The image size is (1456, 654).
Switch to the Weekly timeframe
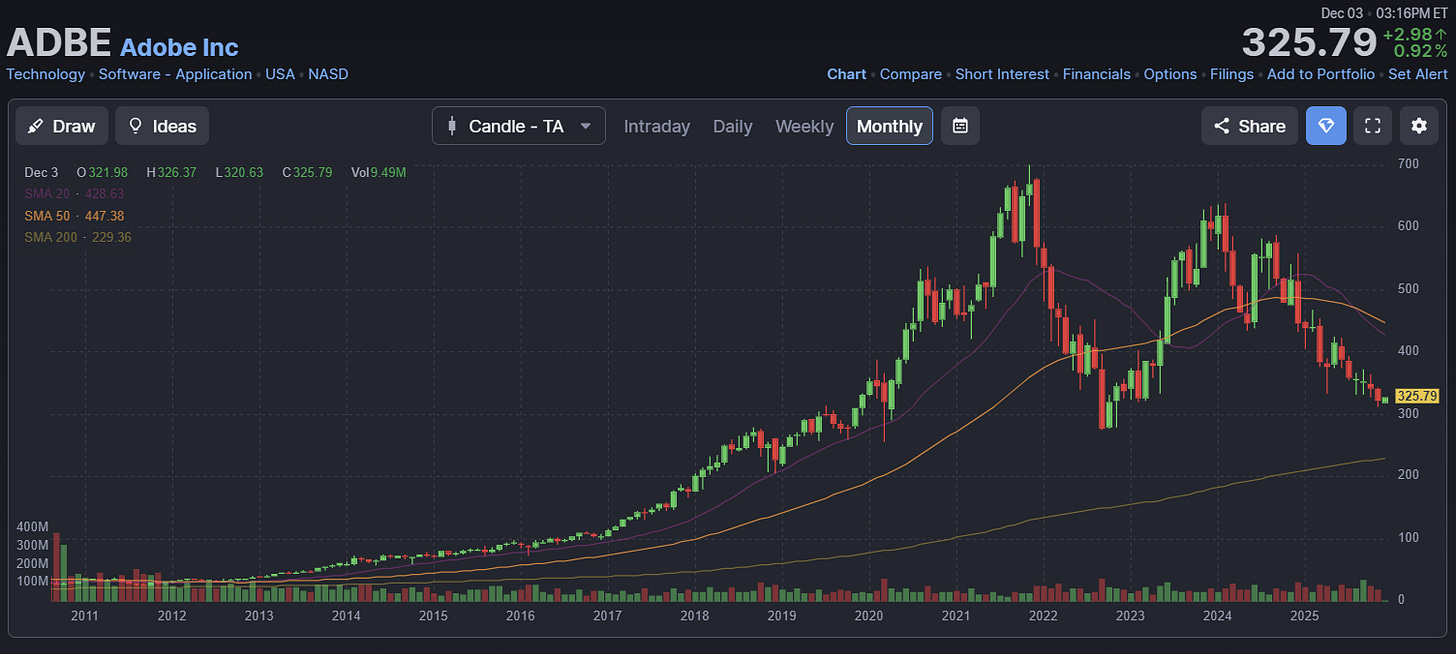(804, 126)
